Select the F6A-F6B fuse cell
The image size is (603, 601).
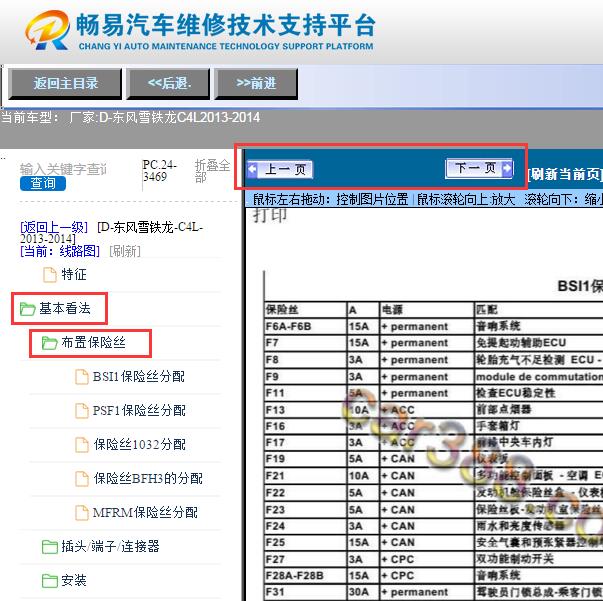[306, 326]
